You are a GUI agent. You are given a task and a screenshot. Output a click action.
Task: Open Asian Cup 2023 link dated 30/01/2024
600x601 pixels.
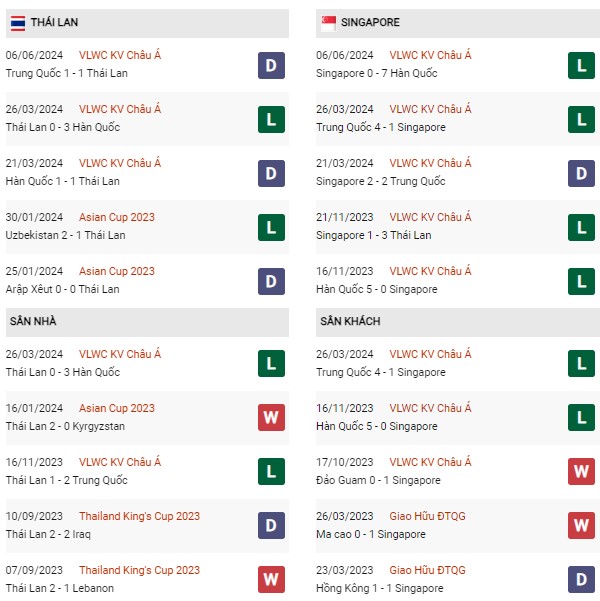tap(117, 217)
